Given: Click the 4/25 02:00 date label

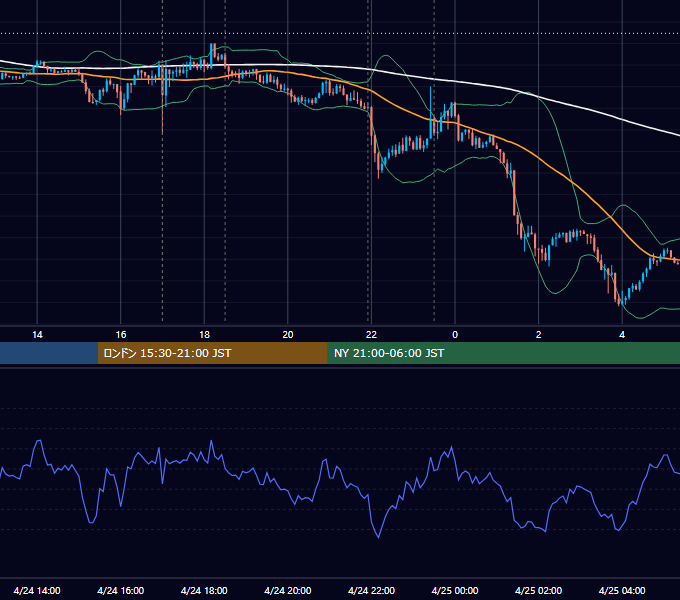Looking at the screenshot, I should click(x=538, y=590).
